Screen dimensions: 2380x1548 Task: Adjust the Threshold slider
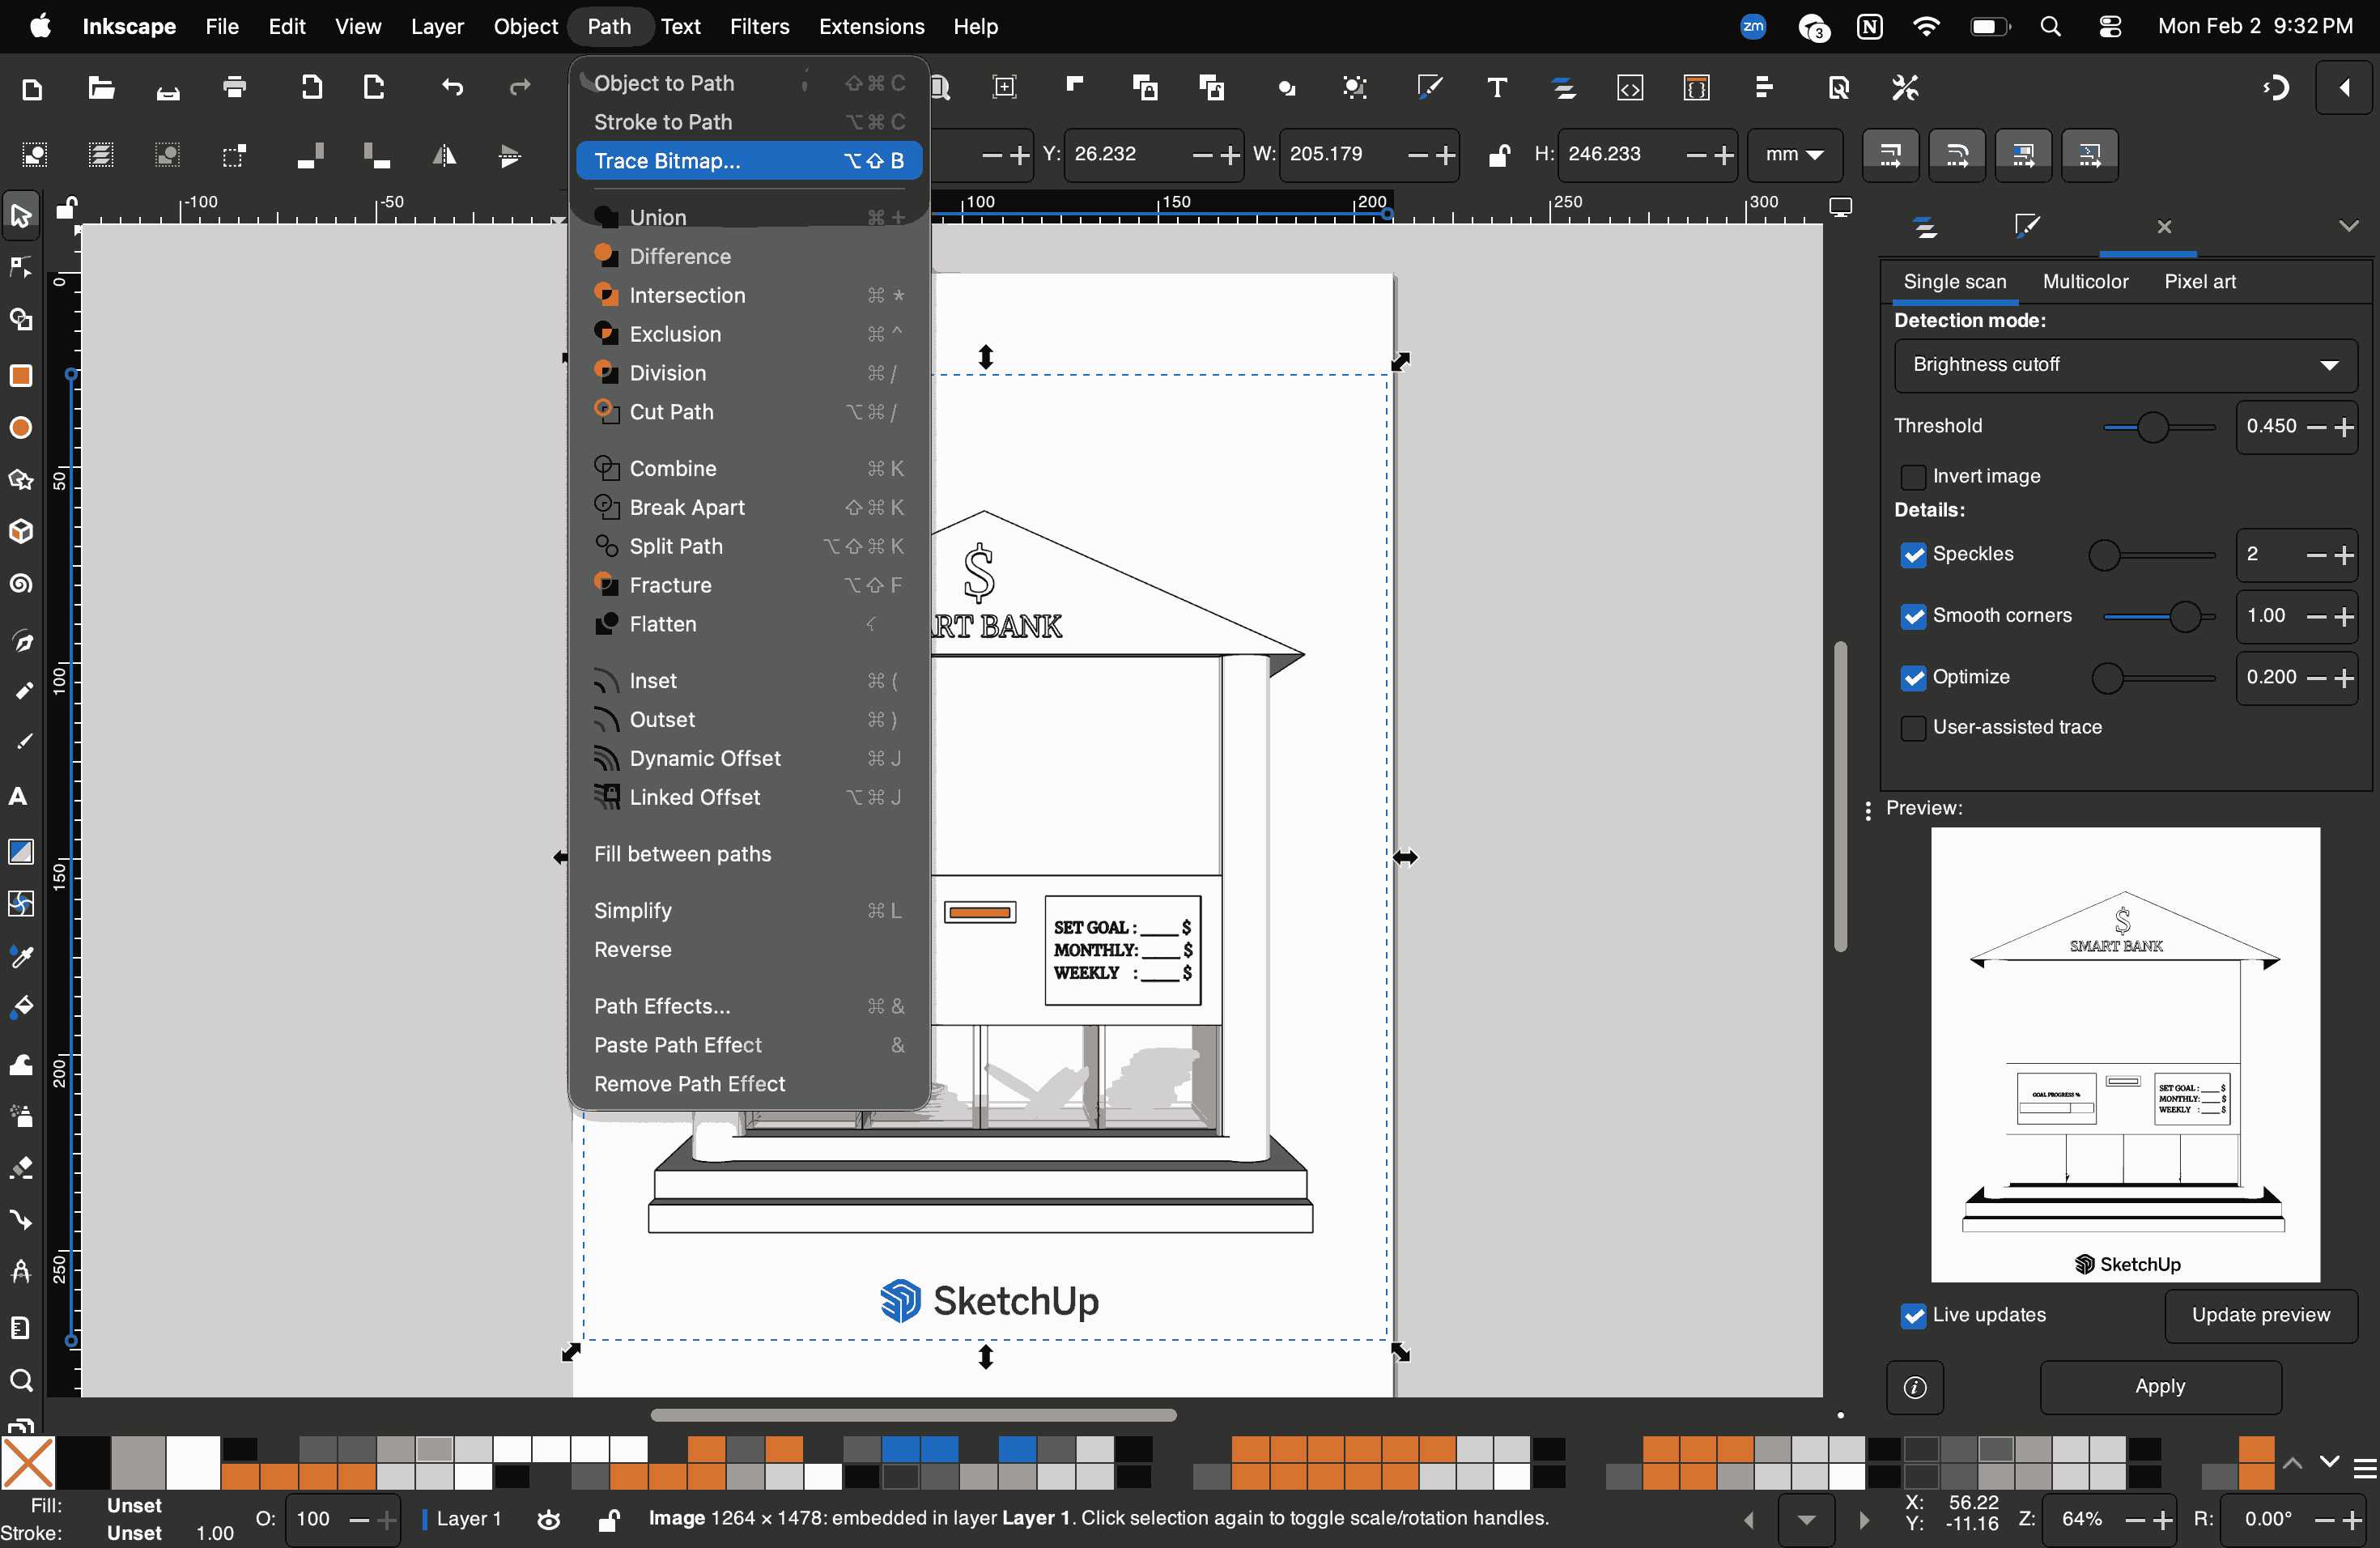2153,427
